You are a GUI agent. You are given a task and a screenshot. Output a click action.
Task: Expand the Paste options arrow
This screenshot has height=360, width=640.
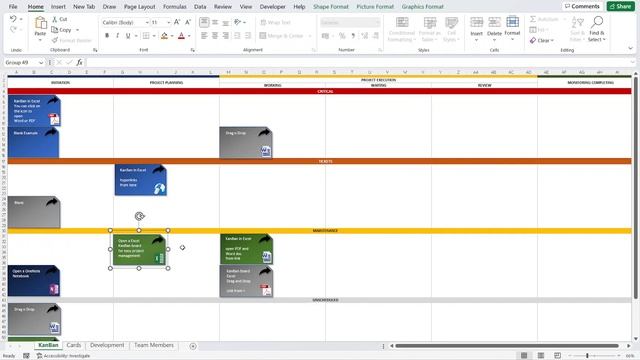(40, 40)
